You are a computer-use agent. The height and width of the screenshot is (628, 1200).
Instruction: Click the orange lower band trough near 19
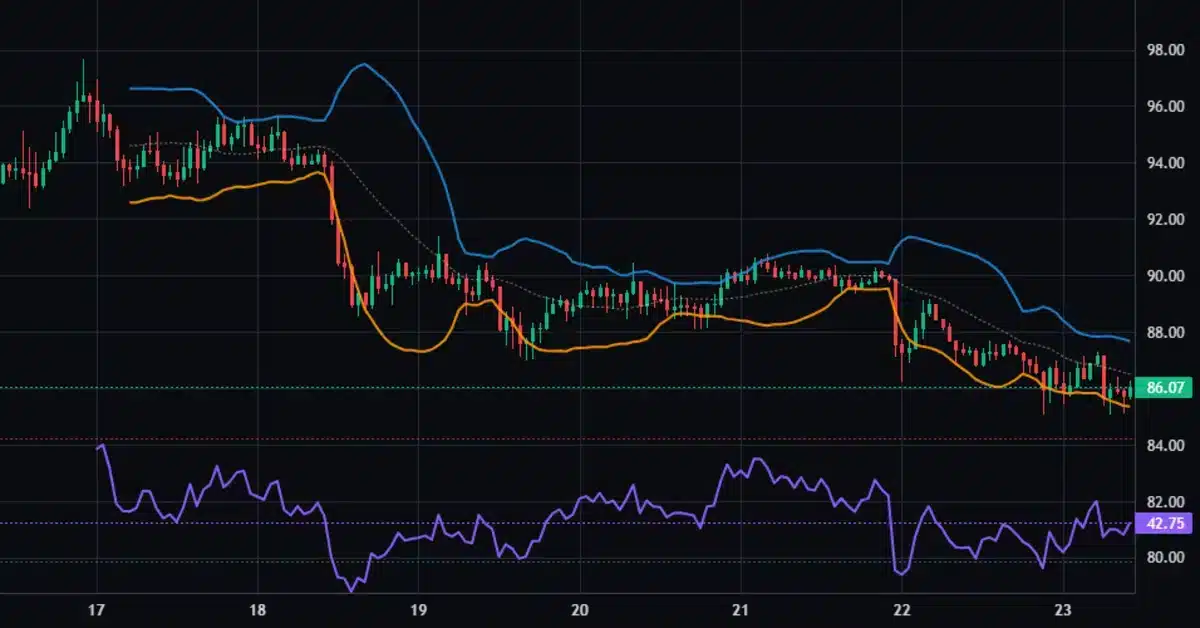(x=417, y=351)
